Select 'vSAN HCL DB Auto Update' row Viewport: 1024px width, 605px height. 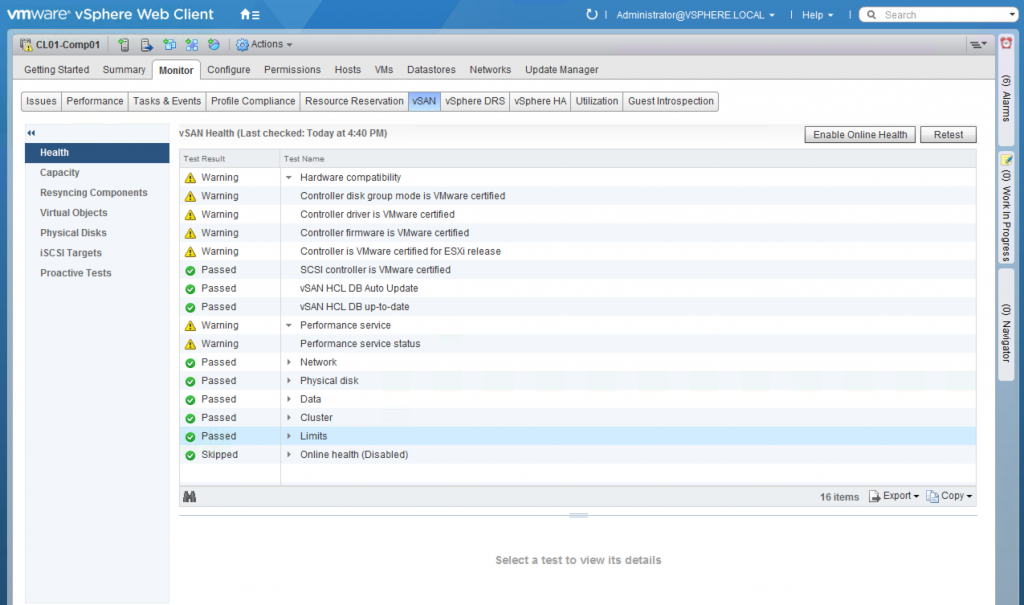coord(577,288)
